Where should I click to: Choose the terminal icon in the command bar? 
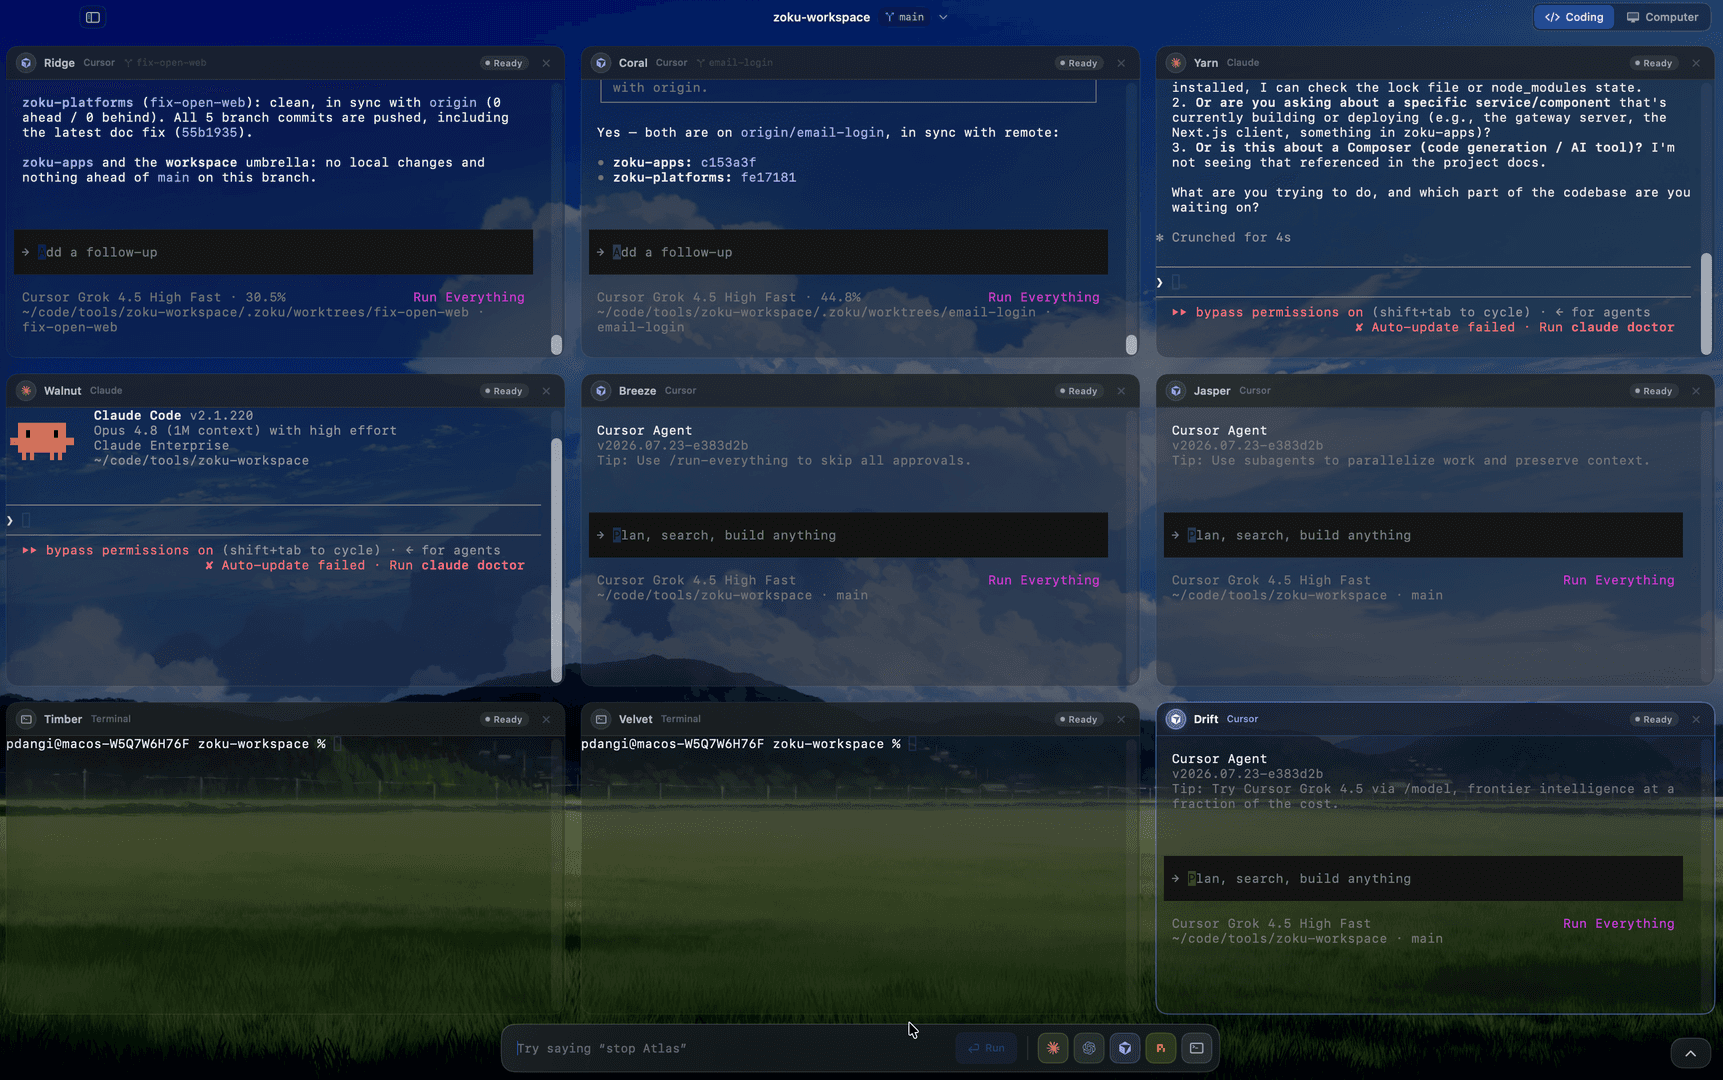coord(1197,1048)
